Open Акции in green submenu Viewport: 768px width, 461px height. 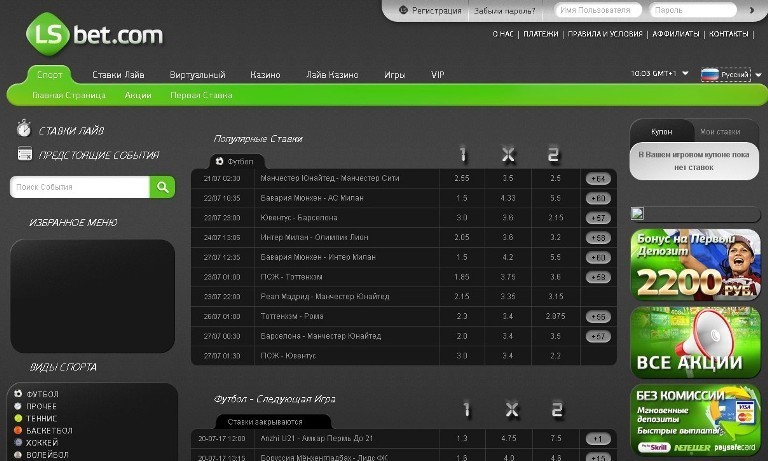click(x=138, y=95)
